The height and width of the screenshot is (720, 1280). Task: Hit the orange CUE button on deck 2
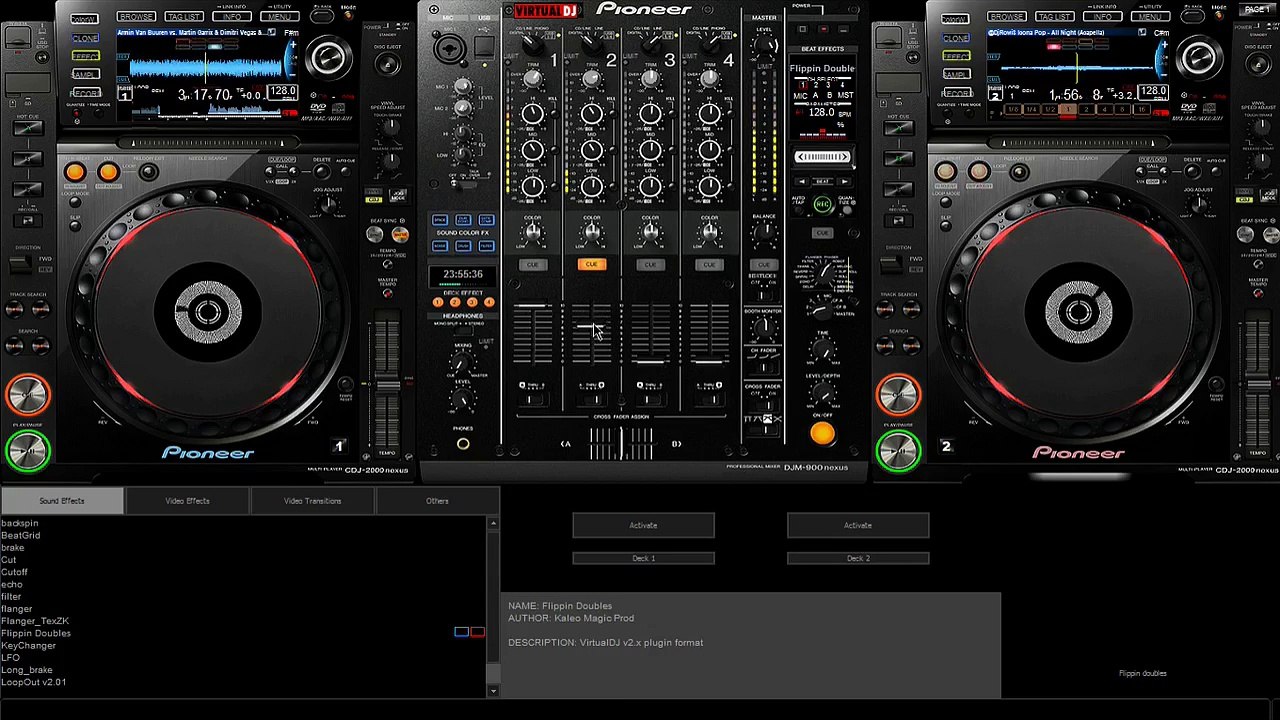pyautogui.click(x=898, y=395)
